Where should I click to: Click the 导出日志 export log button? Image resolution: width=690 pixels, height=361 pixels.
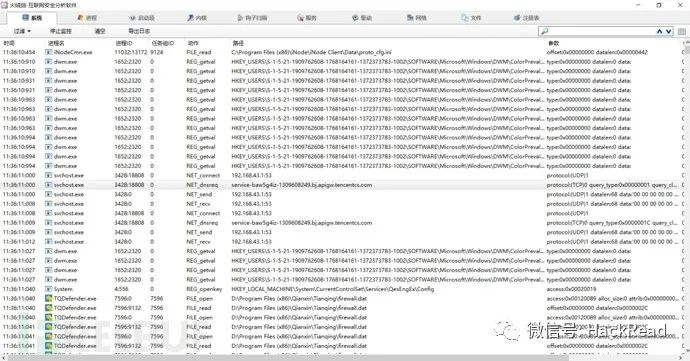pyautogui.click(x=139, y=31)
